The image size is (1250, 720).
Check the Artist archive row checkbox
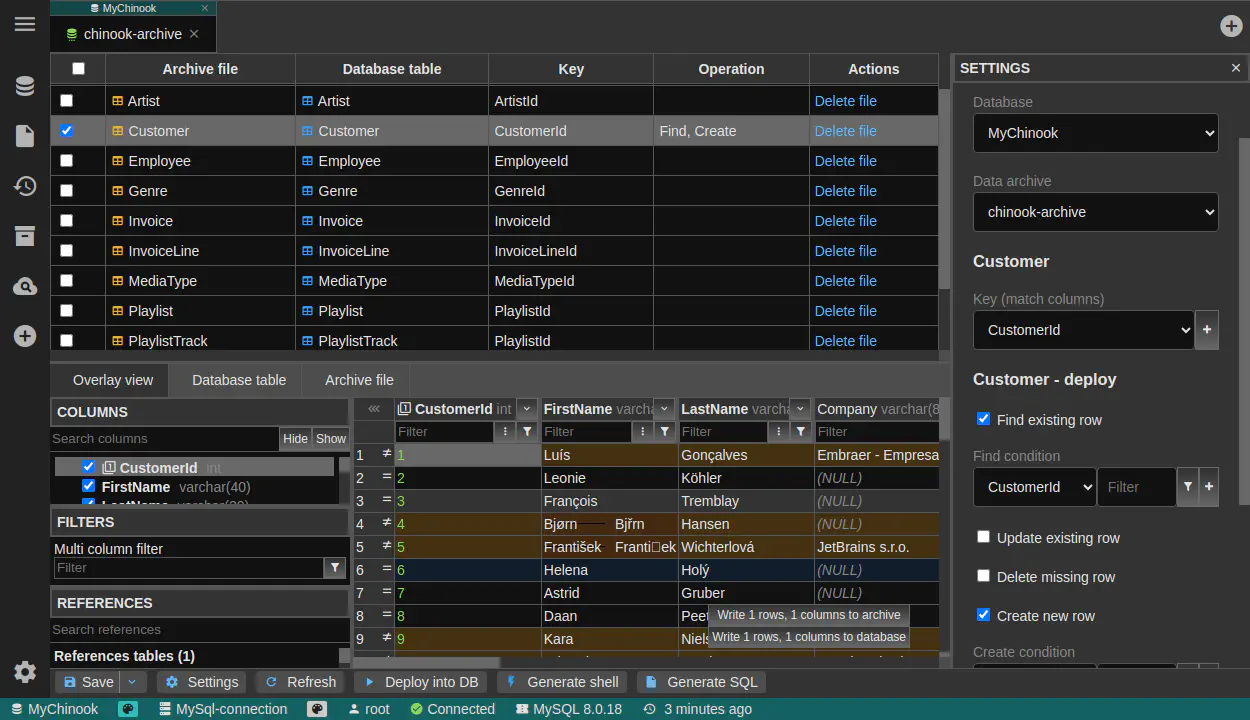[67, 101]
